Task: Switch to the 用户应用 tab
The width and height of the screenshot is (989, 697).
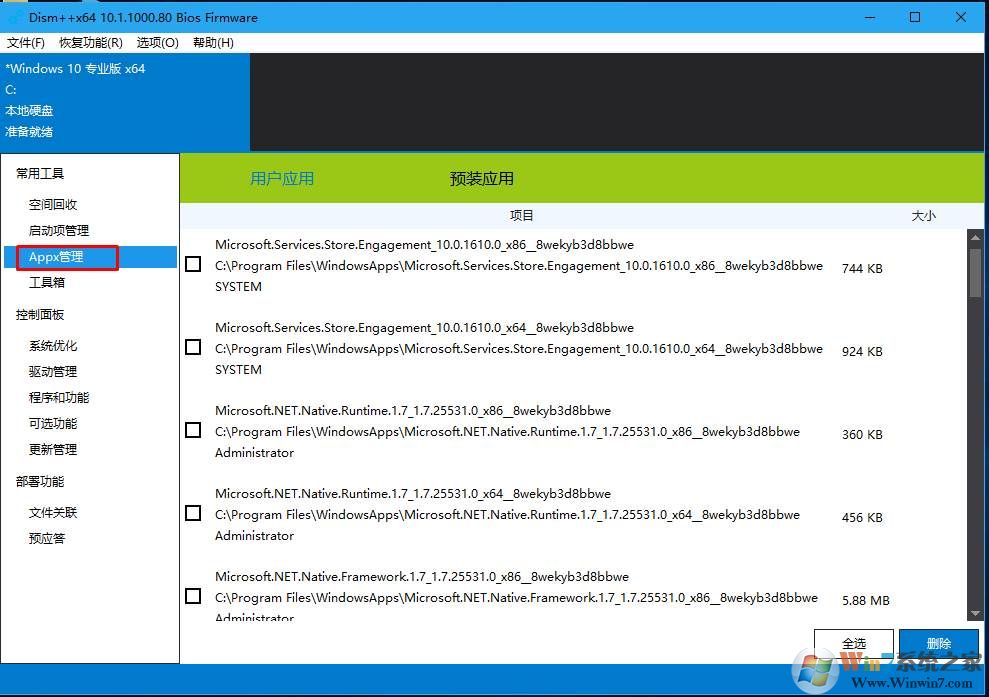Action: pyautogui.click(x=282, y=179)
